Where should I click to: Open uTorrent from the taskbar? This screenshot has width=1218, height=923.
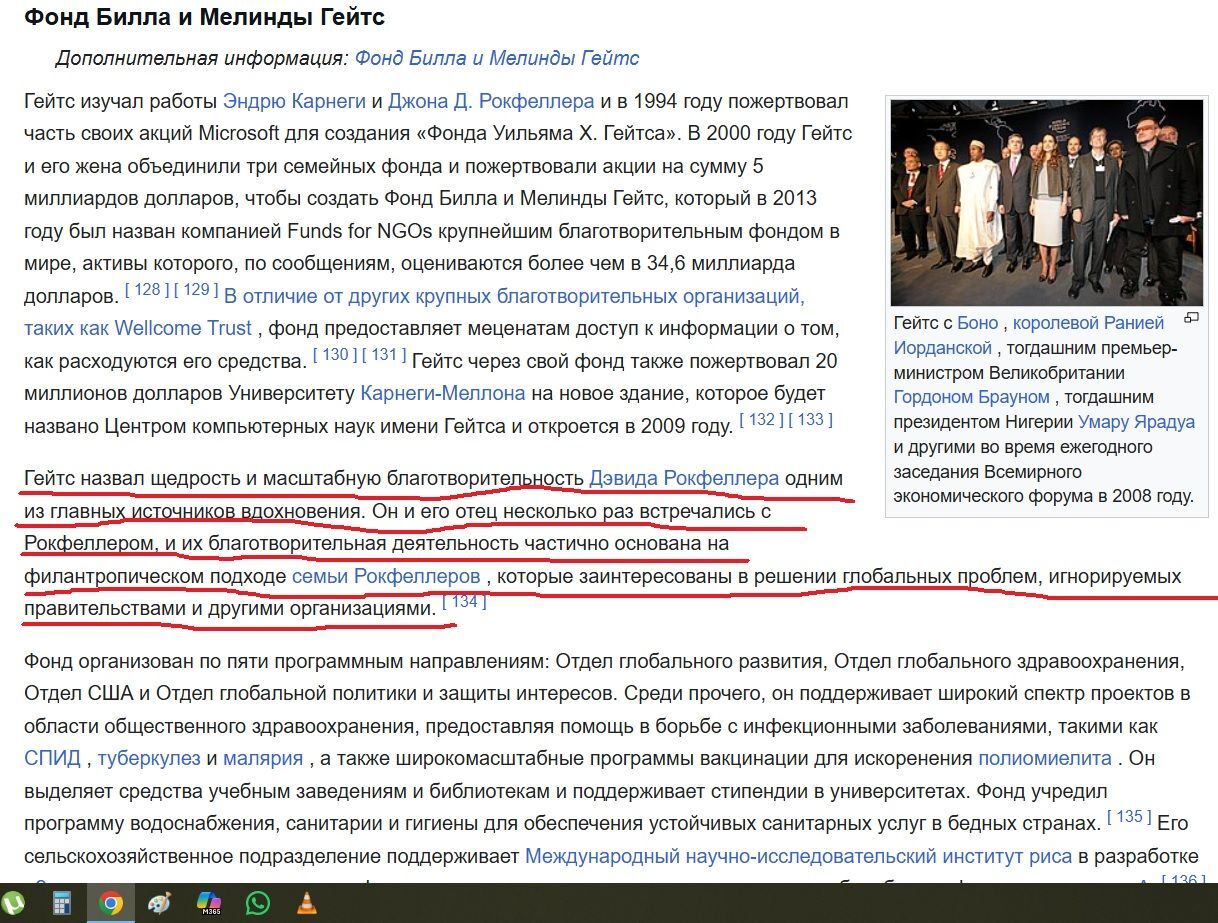click(15, 903)
